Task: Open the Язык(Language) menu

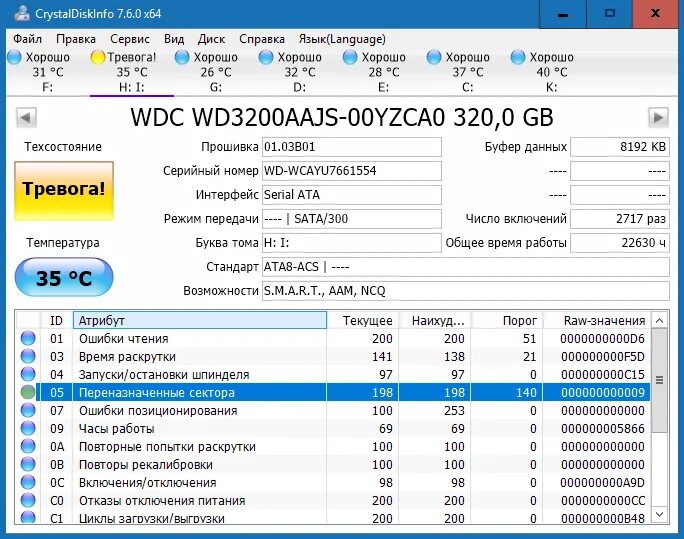Action: point(342,39)
